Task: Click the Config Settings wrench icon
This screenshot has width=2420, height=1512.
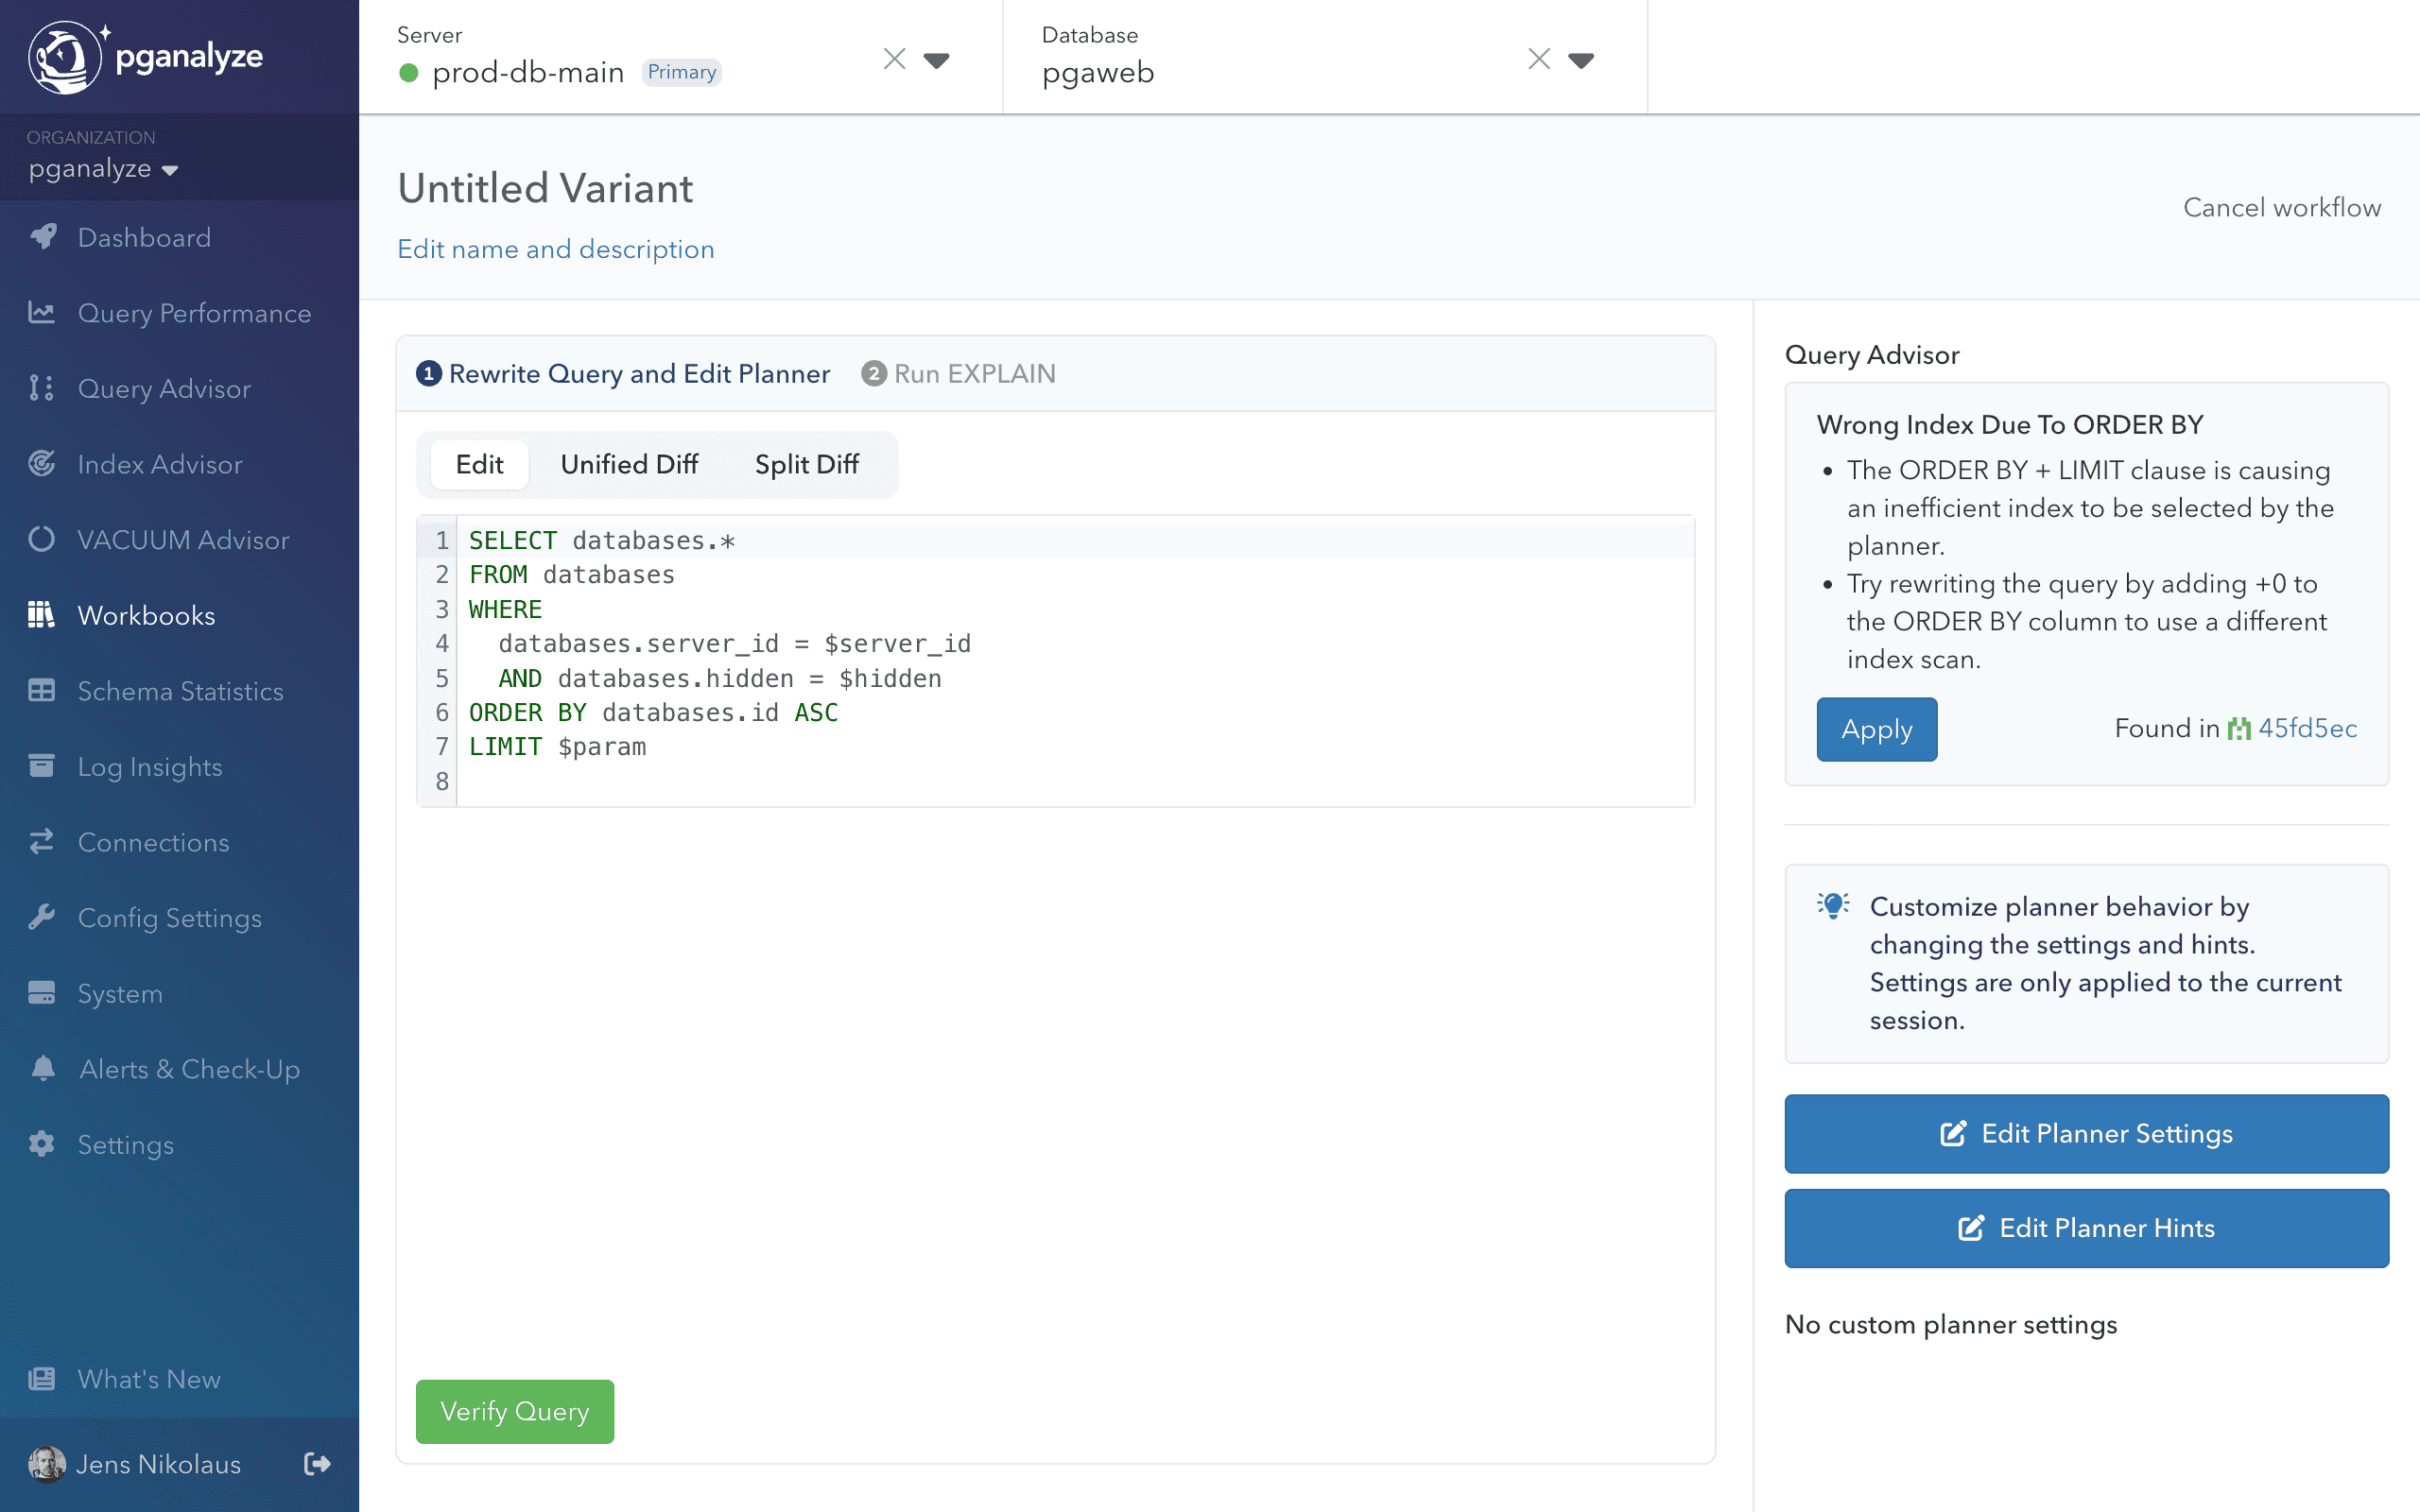Action: click(x=42, y=918)
